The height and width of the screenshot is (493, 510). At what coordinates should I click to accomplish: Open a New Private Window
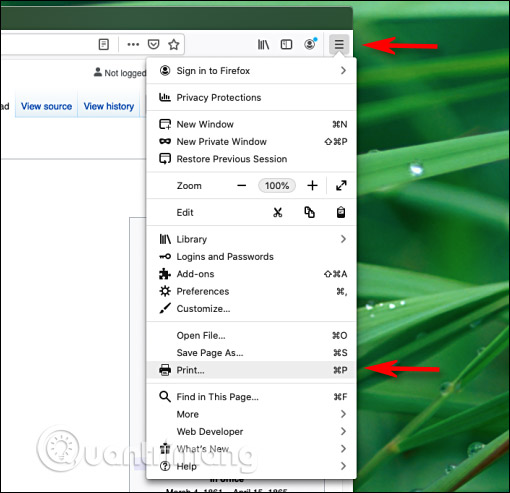point(252,142)
